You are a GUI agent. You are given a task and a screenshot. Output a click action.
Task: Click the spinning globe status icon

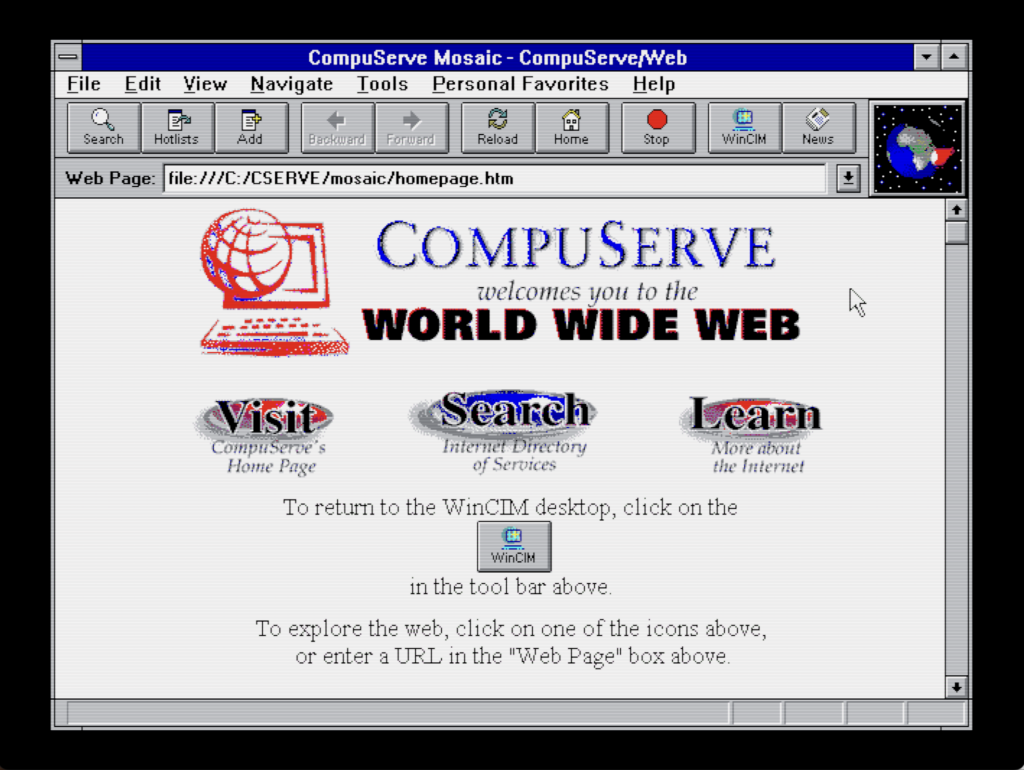click(x=918, y=148)
